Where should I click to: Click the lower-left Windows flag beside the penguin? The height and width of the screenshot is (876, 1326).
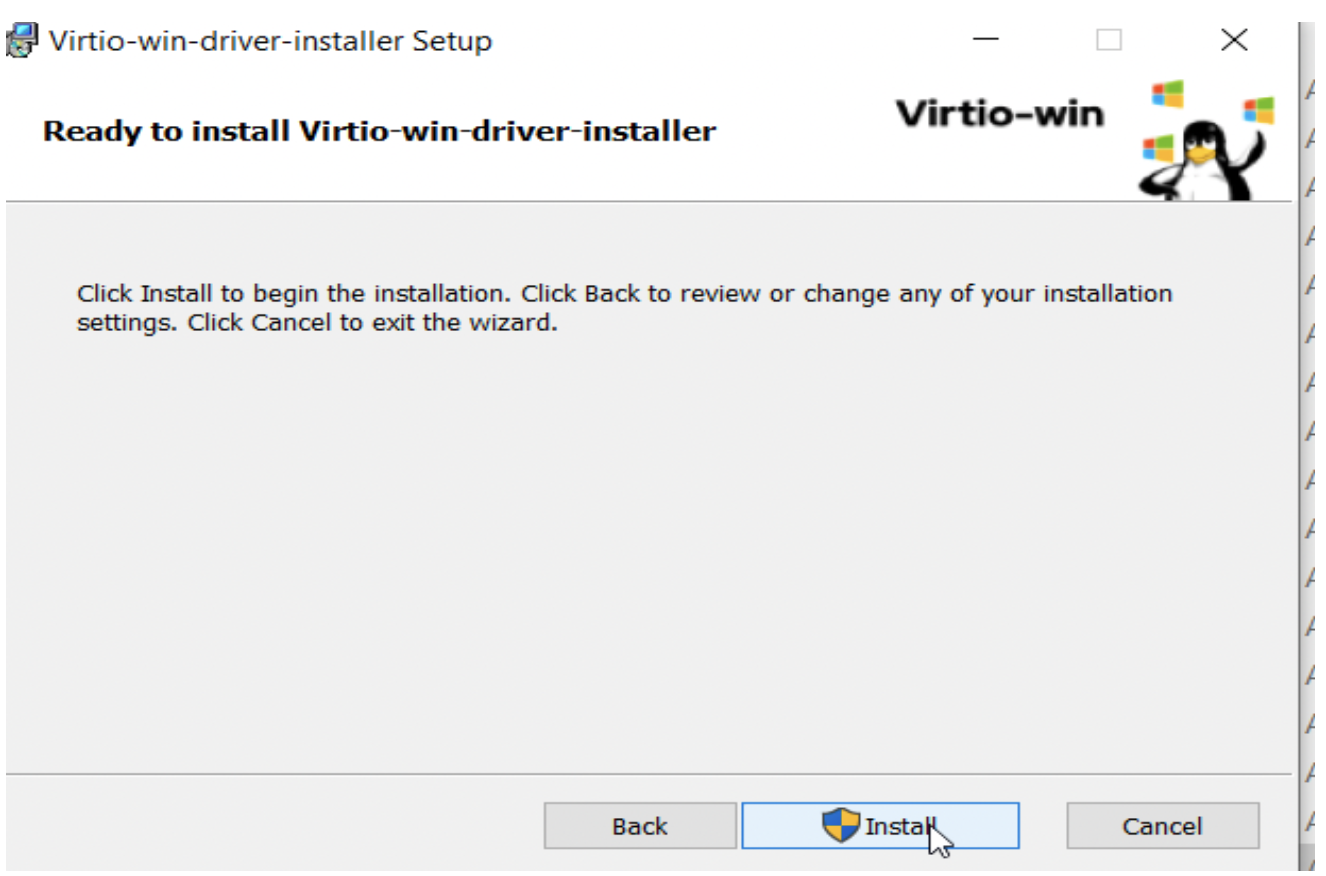click(x=1158, y=148)
